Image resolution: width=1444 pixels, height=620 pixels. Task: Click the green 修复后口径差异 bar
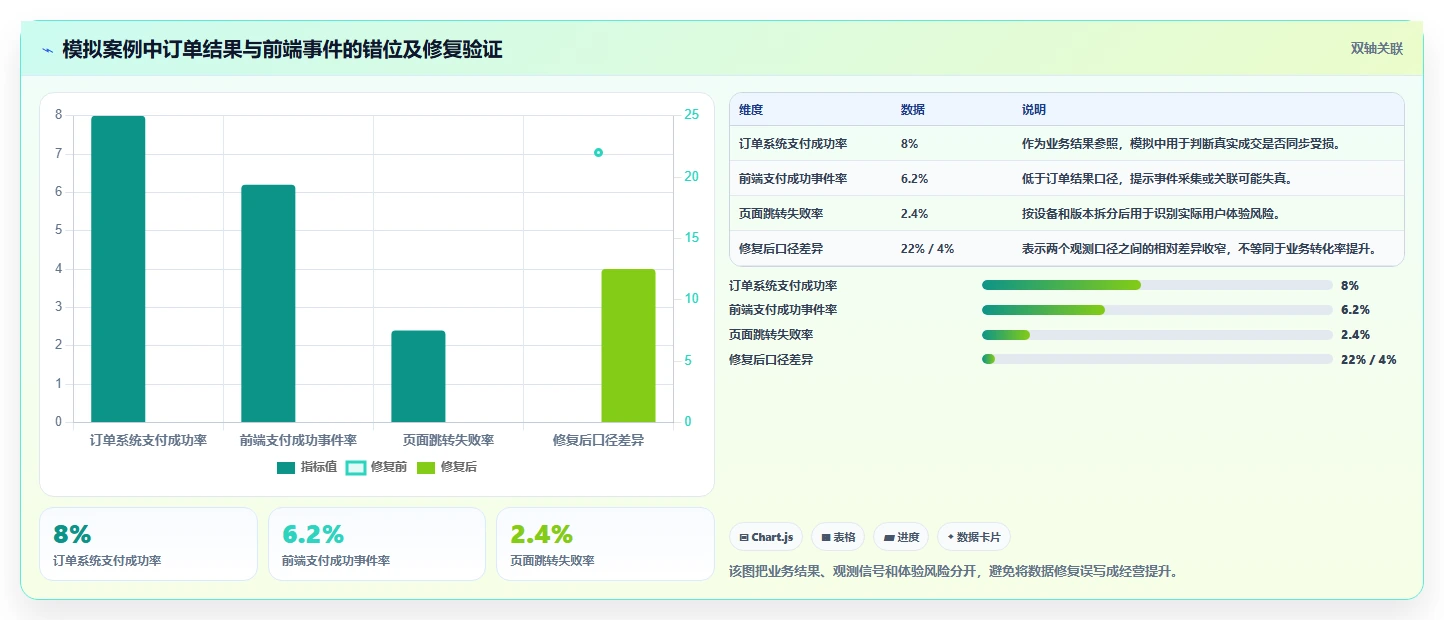pyautogui.click(x=628, y=346)
